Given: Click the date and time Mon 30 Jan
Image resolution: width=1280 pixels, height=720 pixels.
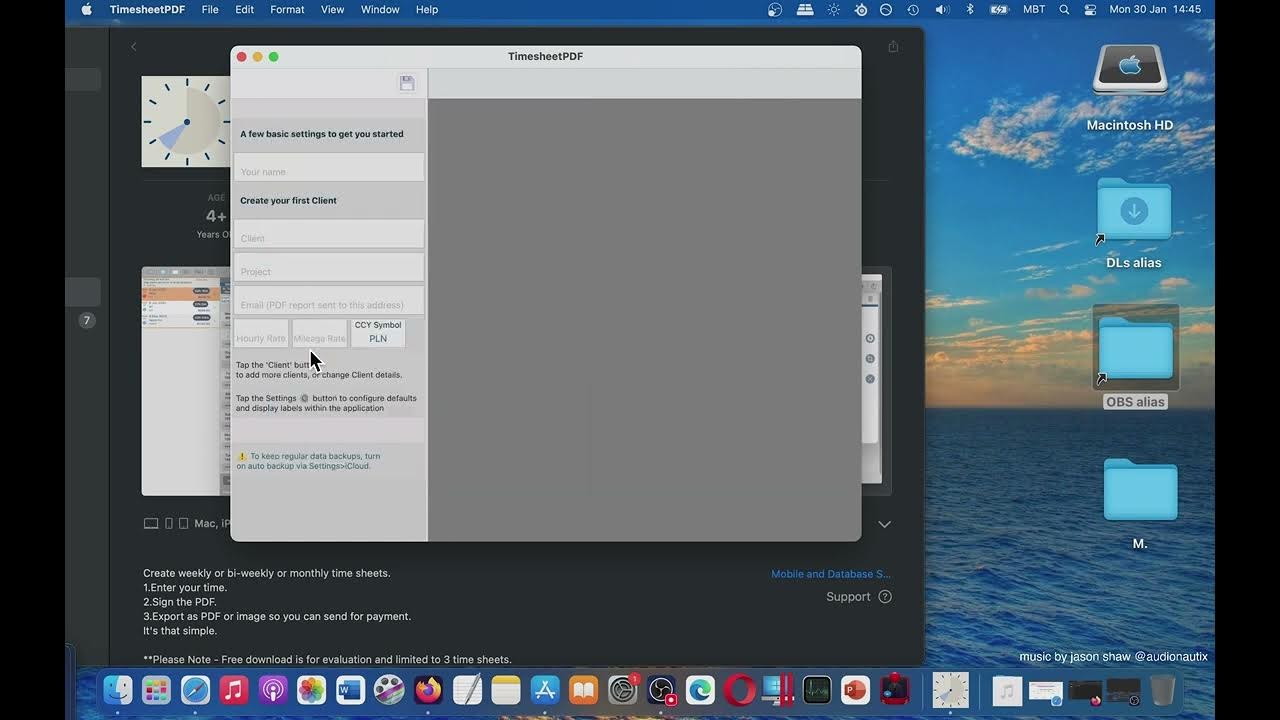Looking at the screenshot, I should pos(1155,9).
